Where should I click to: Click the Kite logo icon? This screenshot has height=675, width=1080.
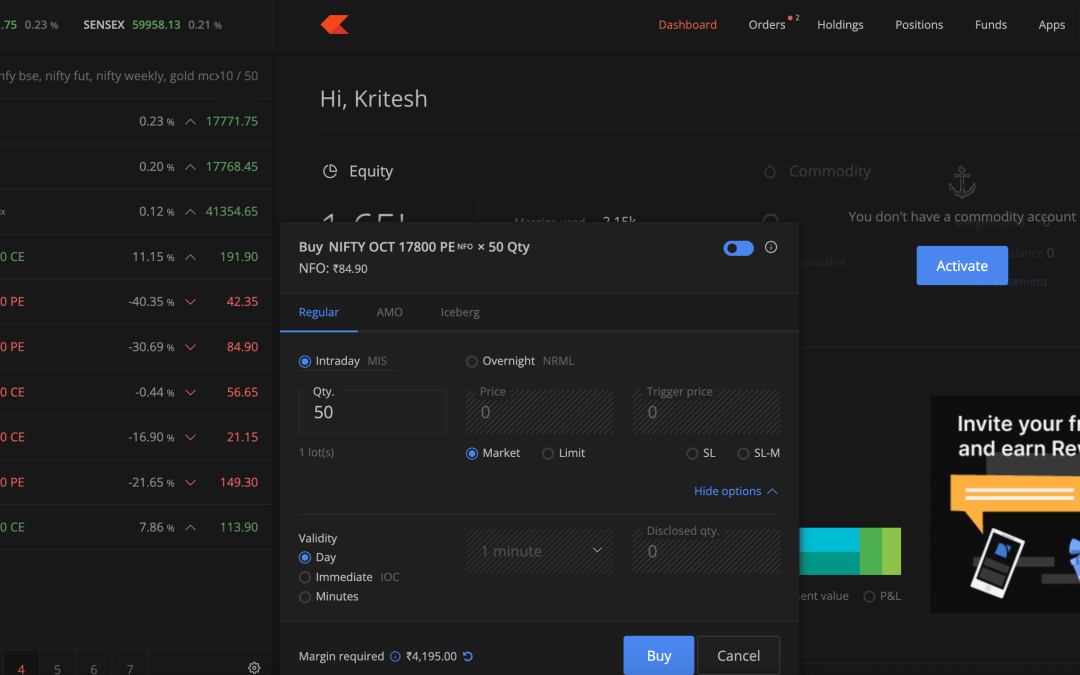tap(335, 25)
